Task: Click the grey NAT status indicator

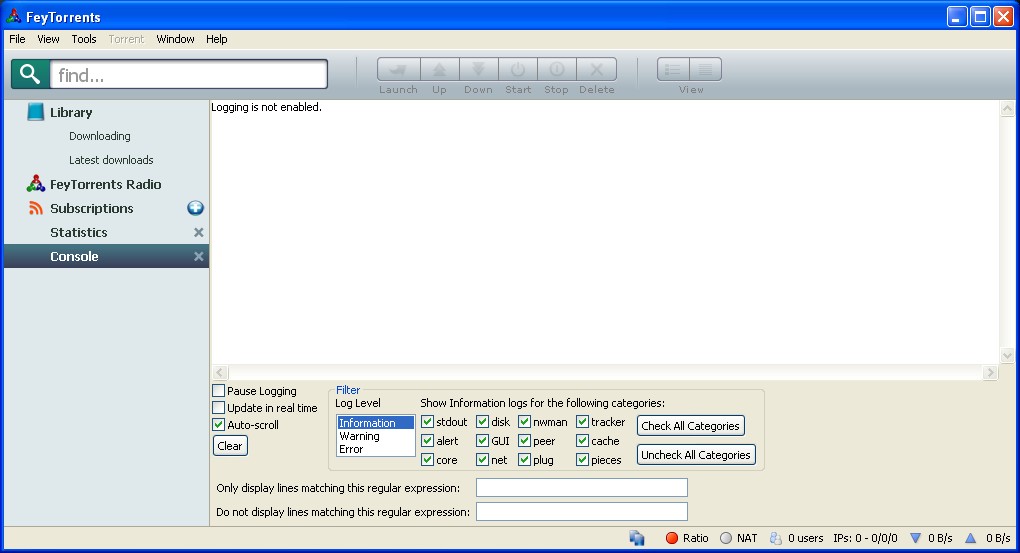Action: coord(726,538)
